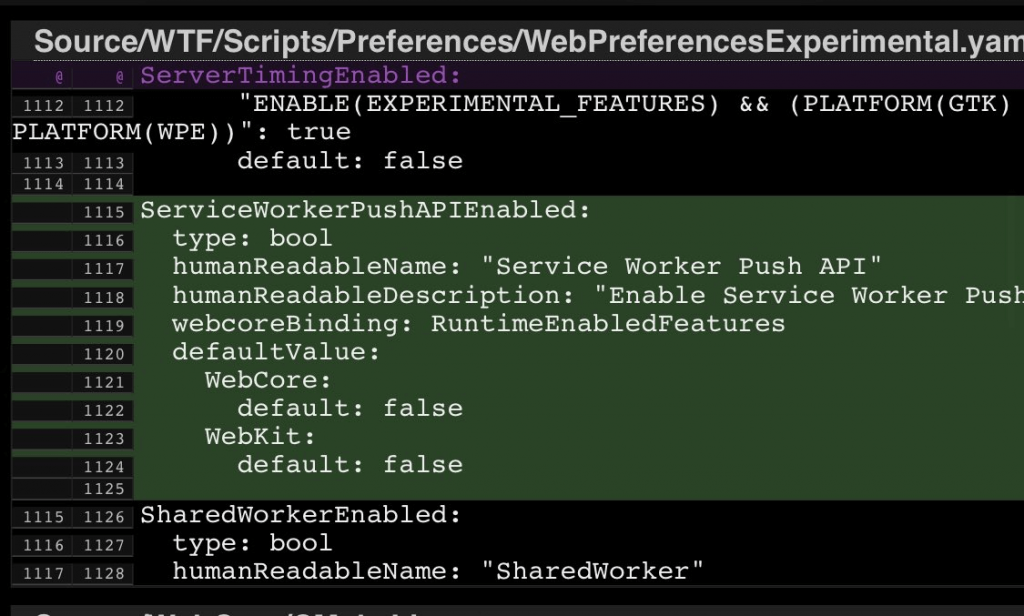Click new line number 1115 of added block

pos(103,212)
